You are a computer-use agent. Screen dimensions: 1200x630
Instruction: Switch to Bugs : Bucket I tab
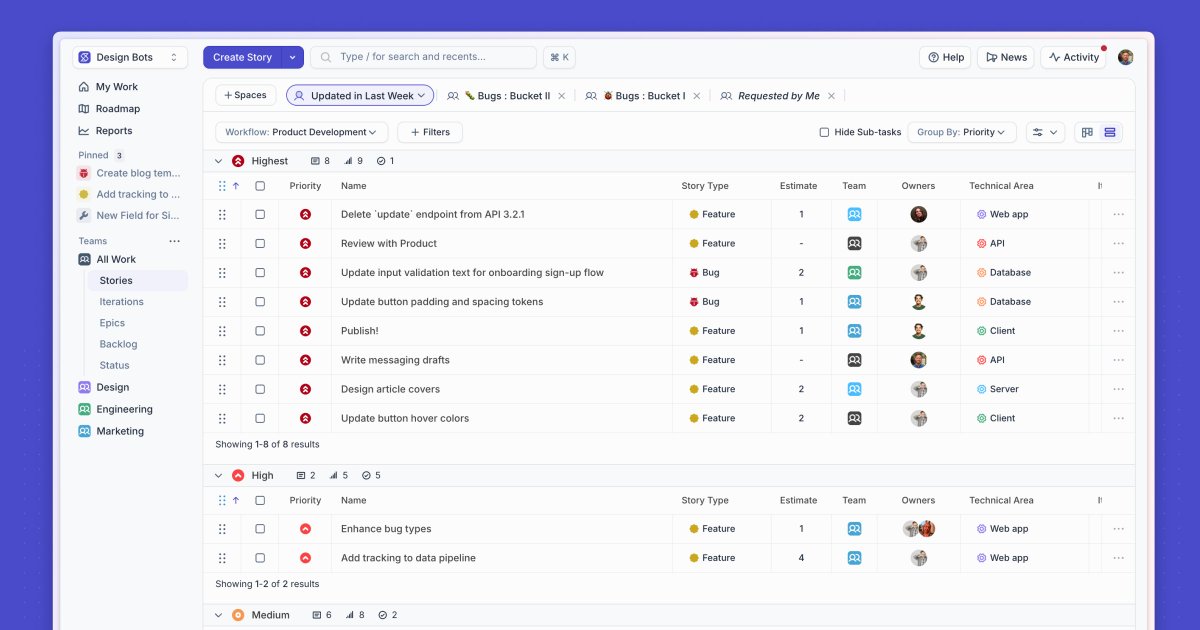[x=637, y=96]
